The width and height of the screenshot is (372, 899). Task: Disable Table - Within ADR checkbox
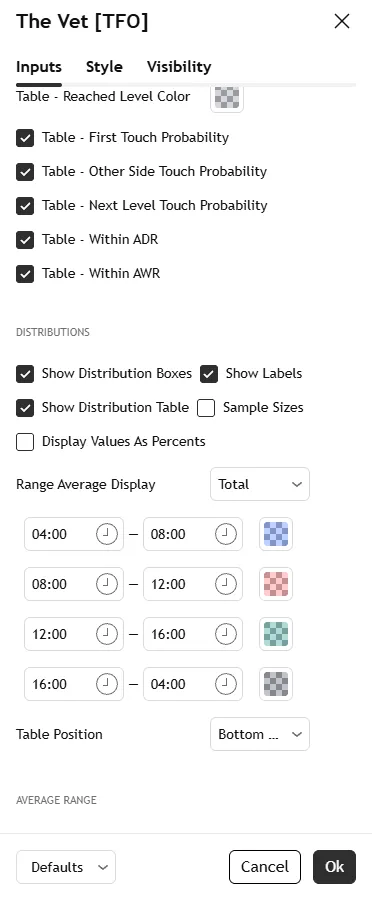tap(25, 240)
